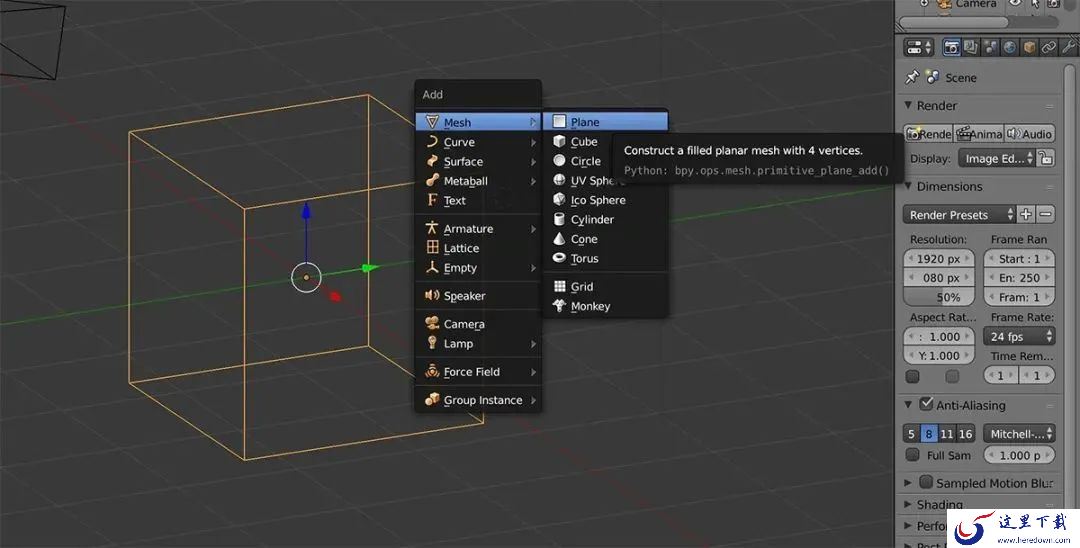Screen dimensions: 1080x548
Task: Open the 24 fps frame rate dropdown
Action: 1019,337
